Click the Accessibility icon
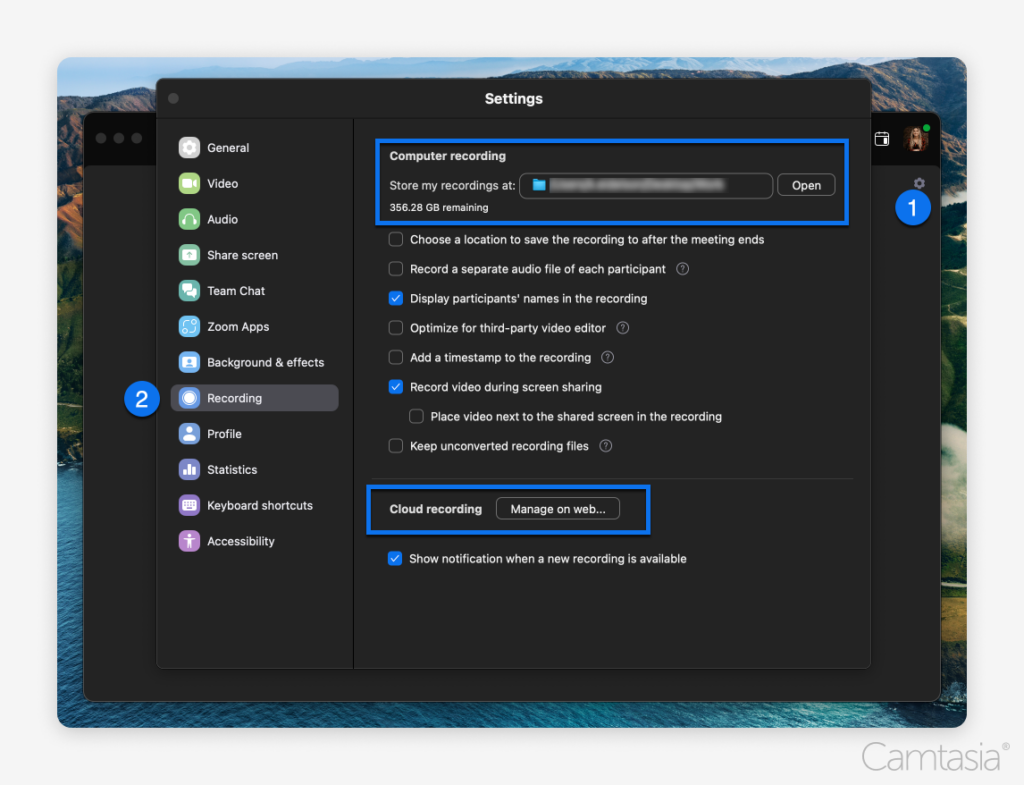1024x785 pixels. [x=189, y=541]
